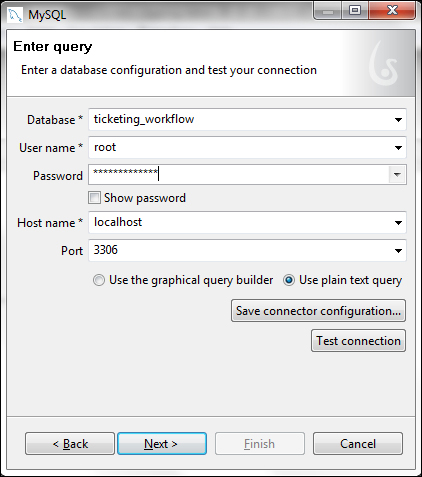Screen dimensions: 422x477
Task: Cancel the MySQL connector wizard
Action: click(358, 444)
